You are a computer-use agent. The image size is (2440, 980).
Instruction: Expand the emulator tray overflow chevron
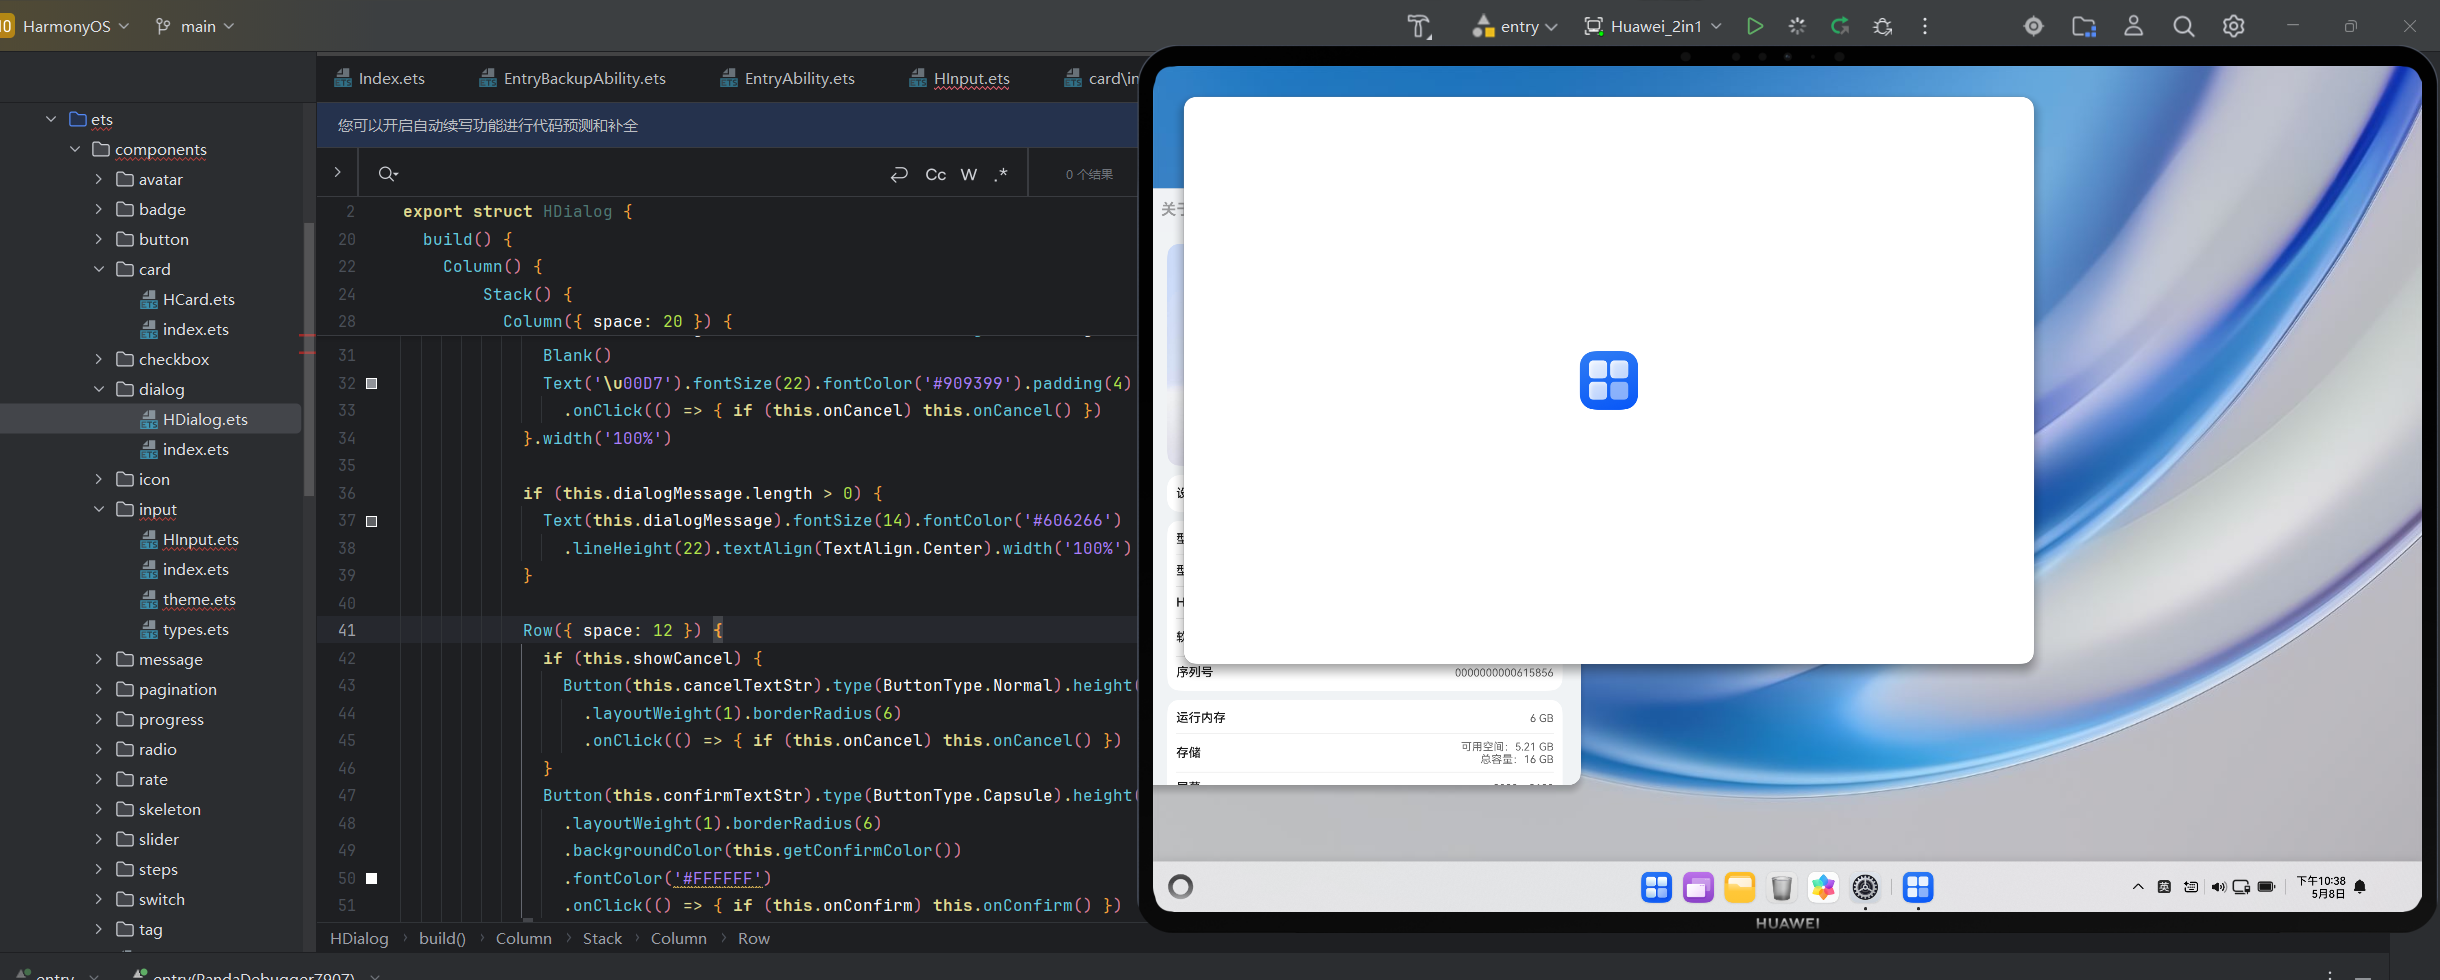(2138, 887)
